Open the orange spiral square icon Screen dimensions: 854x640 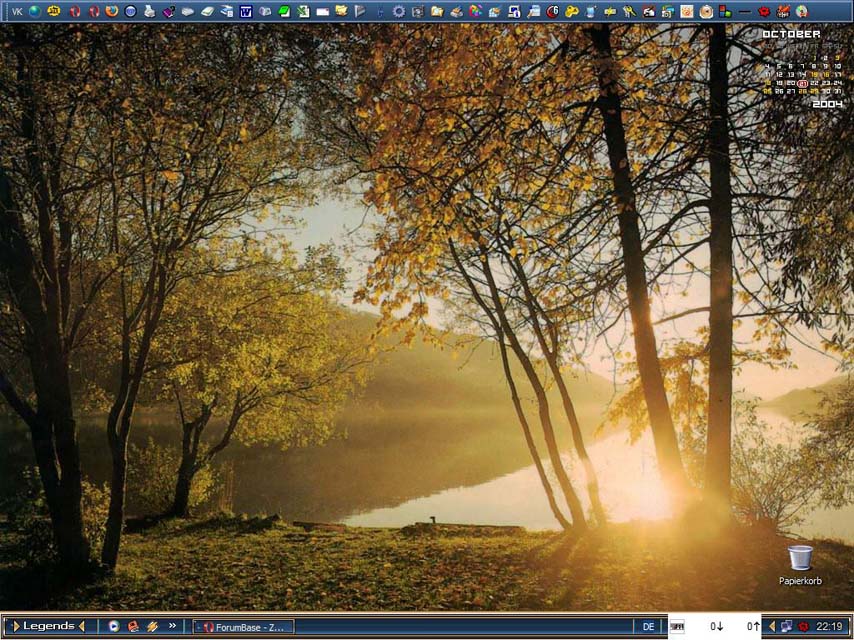(x=687, y=11)
